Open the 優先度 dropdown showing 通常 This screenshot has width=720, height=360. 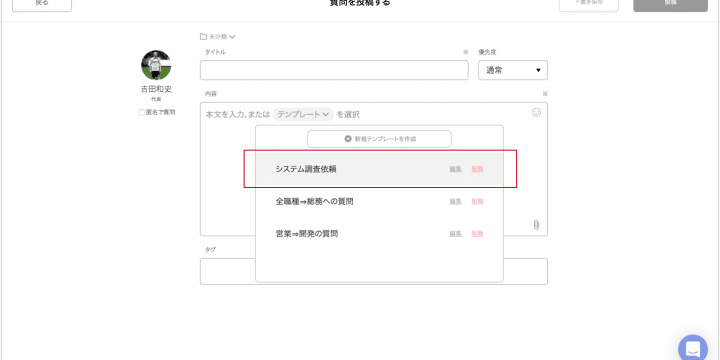513,70
